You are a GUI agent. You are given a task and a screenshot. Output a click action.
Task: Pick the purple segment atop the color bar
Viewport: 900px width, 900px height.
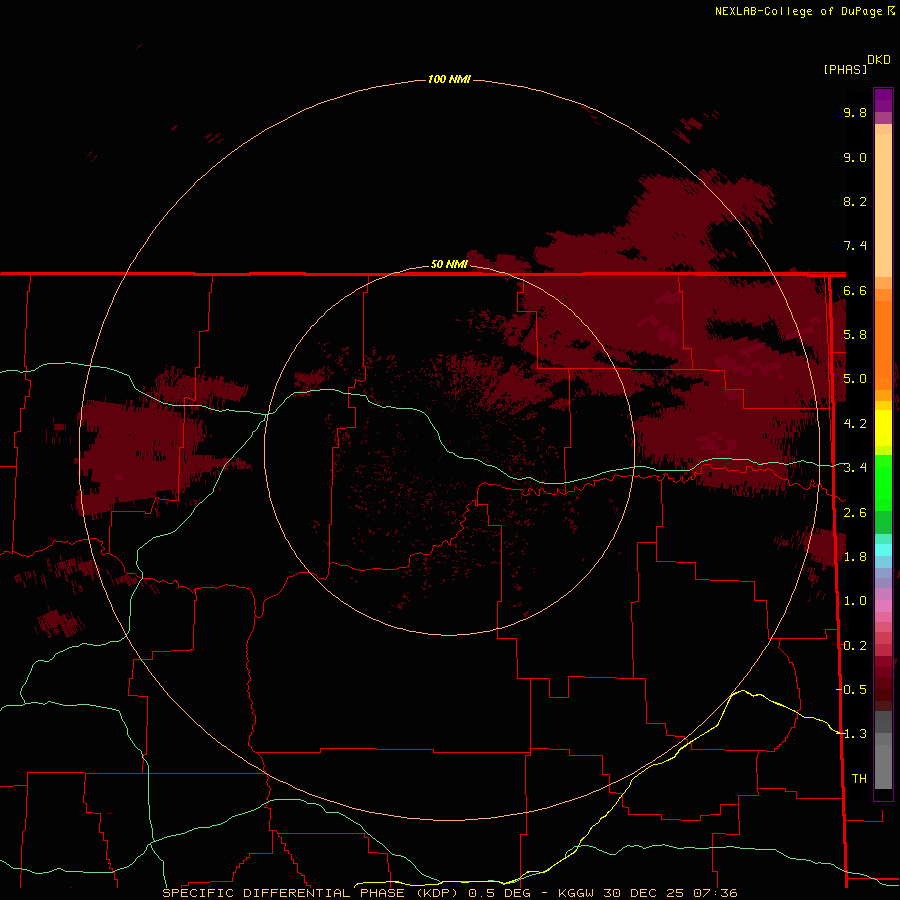point(883,100)
